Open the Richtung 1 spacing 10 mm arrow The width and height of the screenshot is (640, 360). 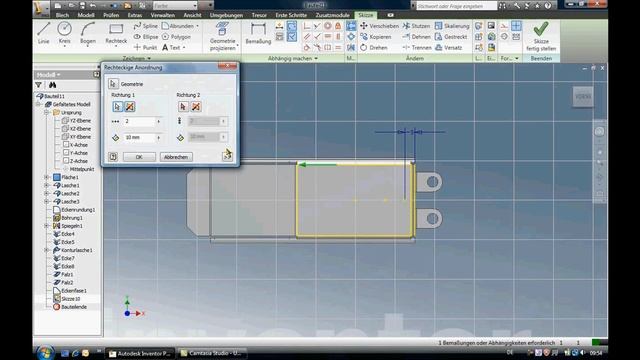[159, 138]
